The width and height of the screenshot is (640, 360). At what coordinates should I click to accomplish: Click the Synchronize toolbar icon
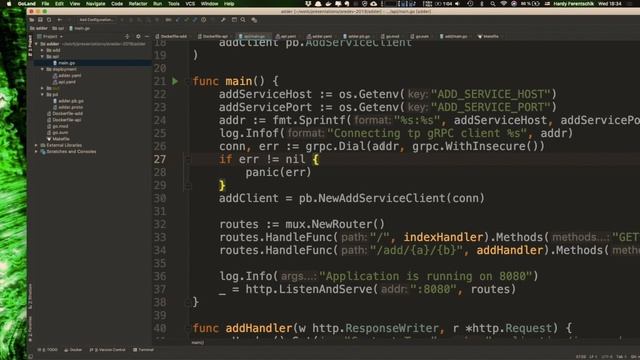(x=49, y=20)
